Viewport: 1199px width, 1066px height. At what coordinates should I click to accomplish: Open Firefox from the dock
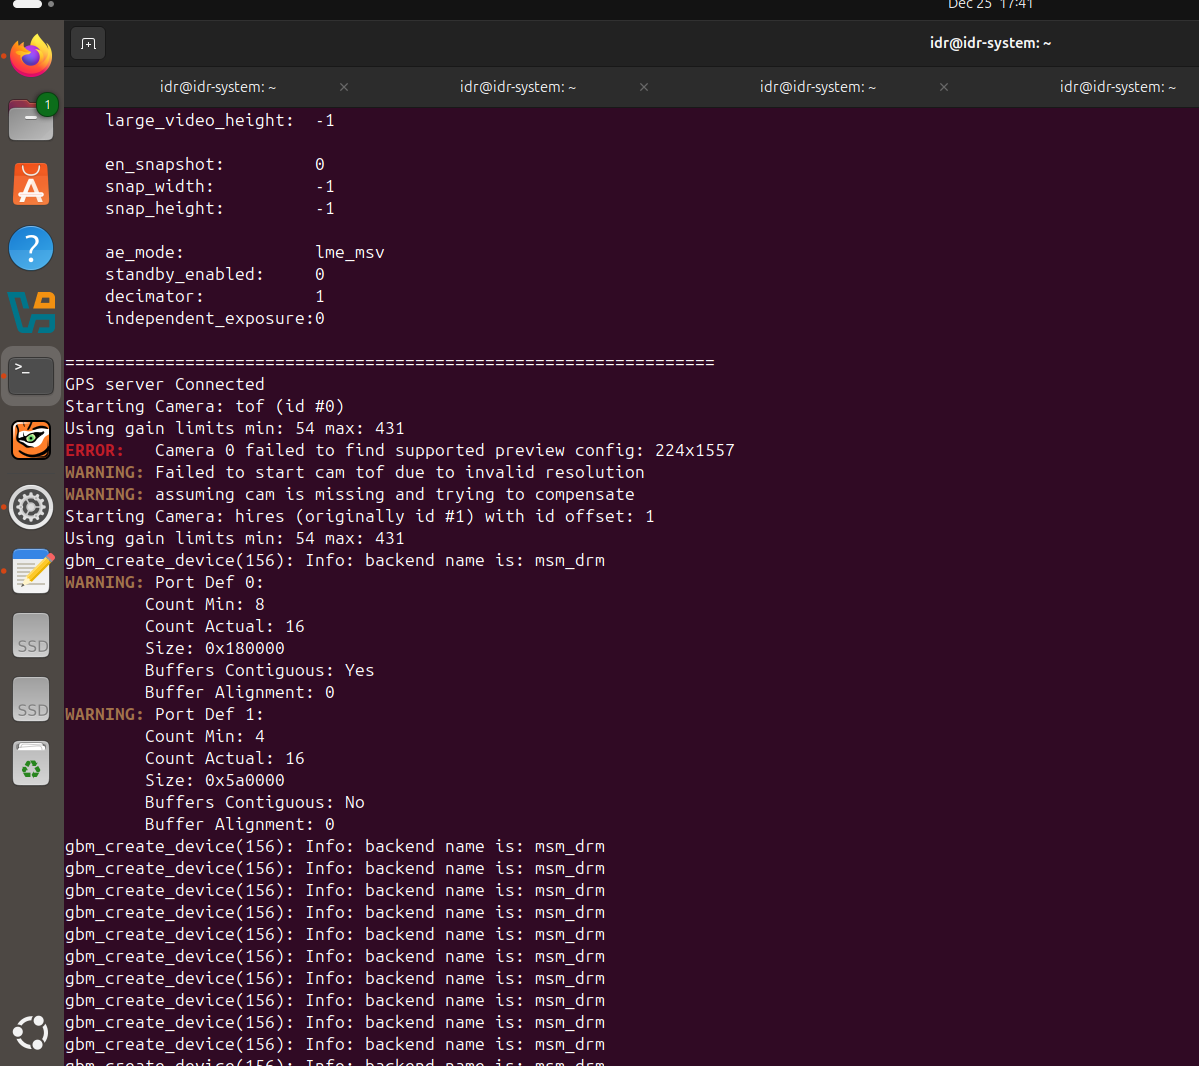(31, 56)
